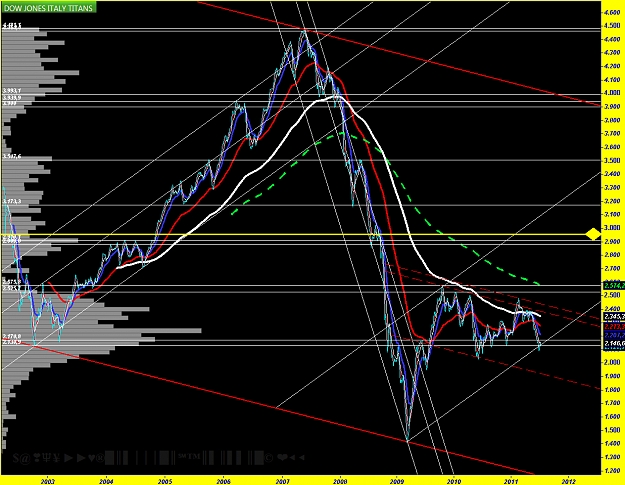Click the blue 2.207,2 price tag
Screen dimensions: 625x485
tap(614, 335)
